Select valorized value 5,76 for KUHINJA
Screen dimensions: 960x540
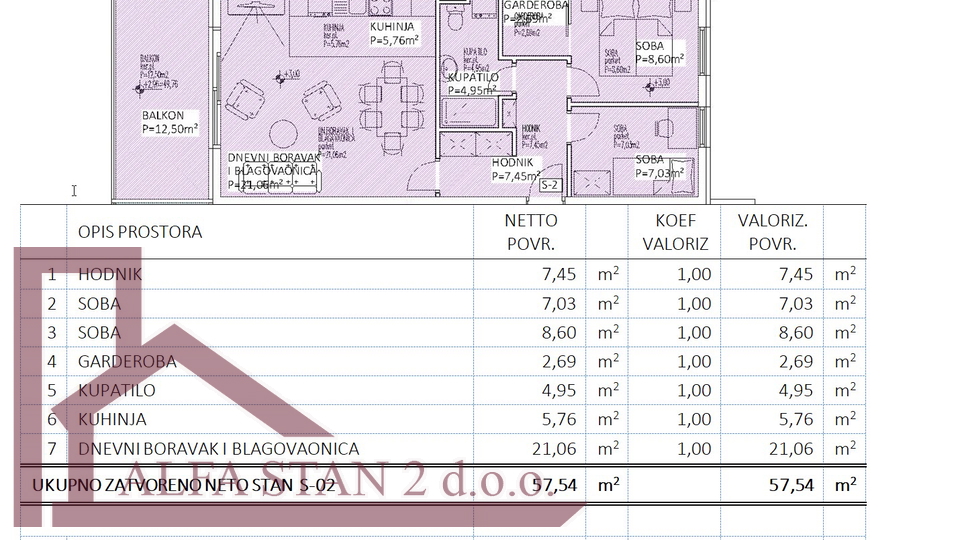click(x=796, y=419)
